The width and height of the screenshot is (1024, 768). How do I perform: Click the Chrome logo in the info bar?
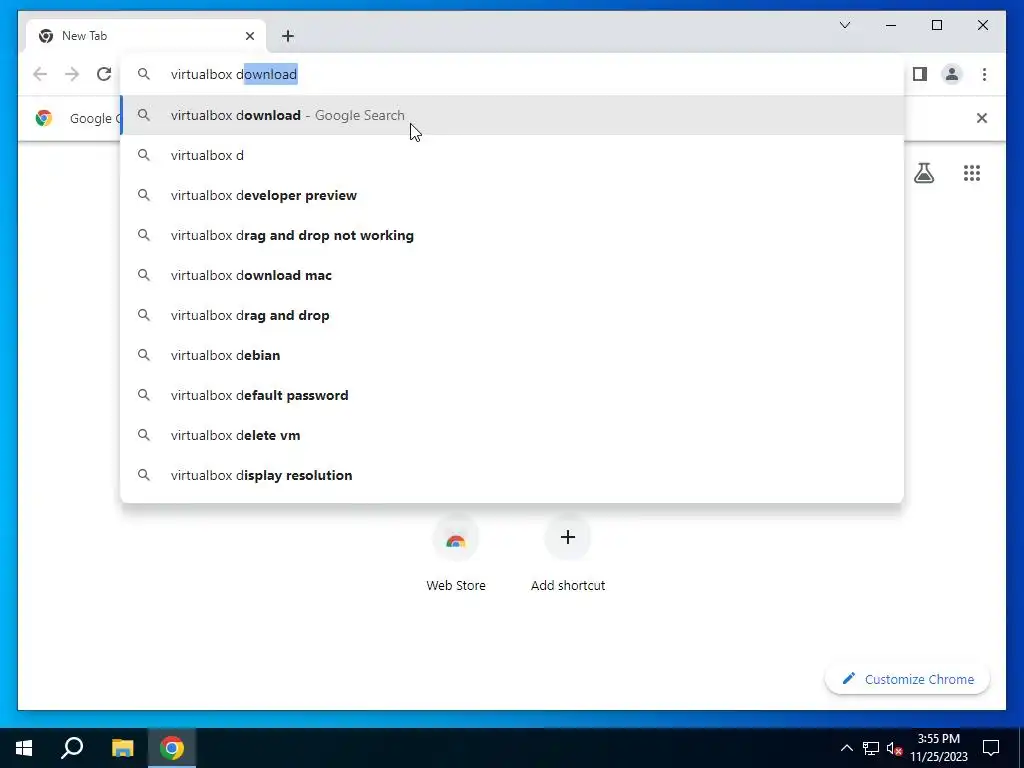pos(44,118)
